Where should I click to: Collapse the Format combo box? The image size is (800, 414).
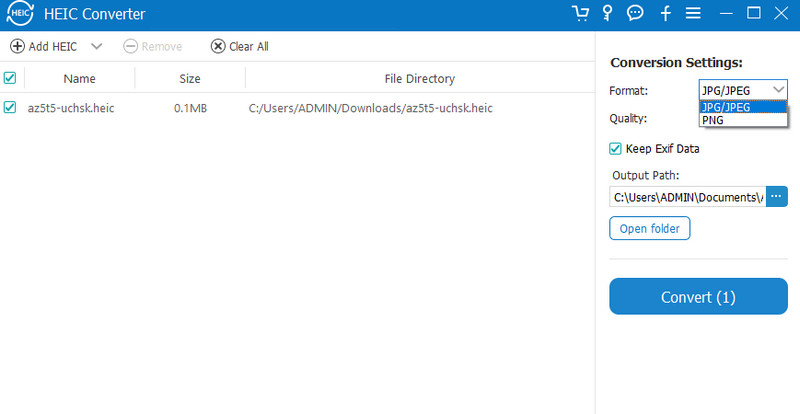click(743, 90)
